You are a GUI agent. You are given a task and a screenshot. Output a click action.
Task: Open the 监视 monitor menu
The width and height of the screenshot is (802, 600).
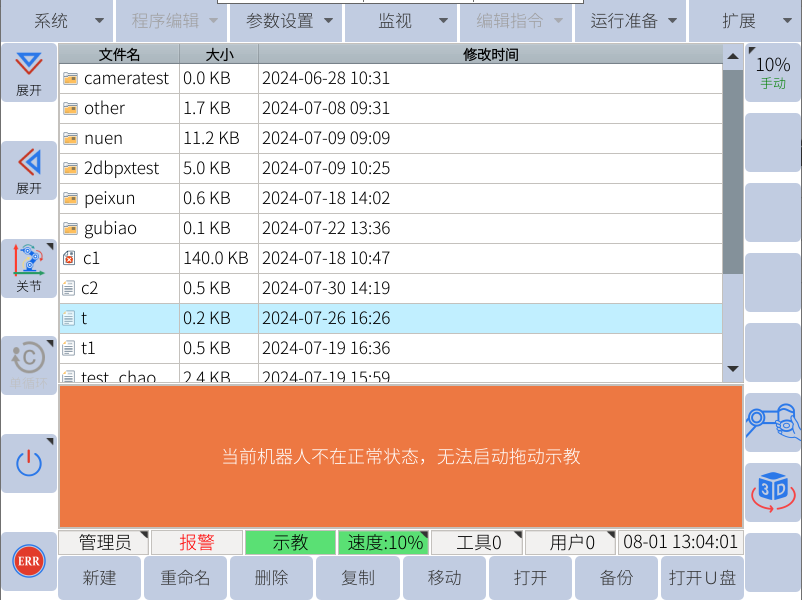[401, 21]
